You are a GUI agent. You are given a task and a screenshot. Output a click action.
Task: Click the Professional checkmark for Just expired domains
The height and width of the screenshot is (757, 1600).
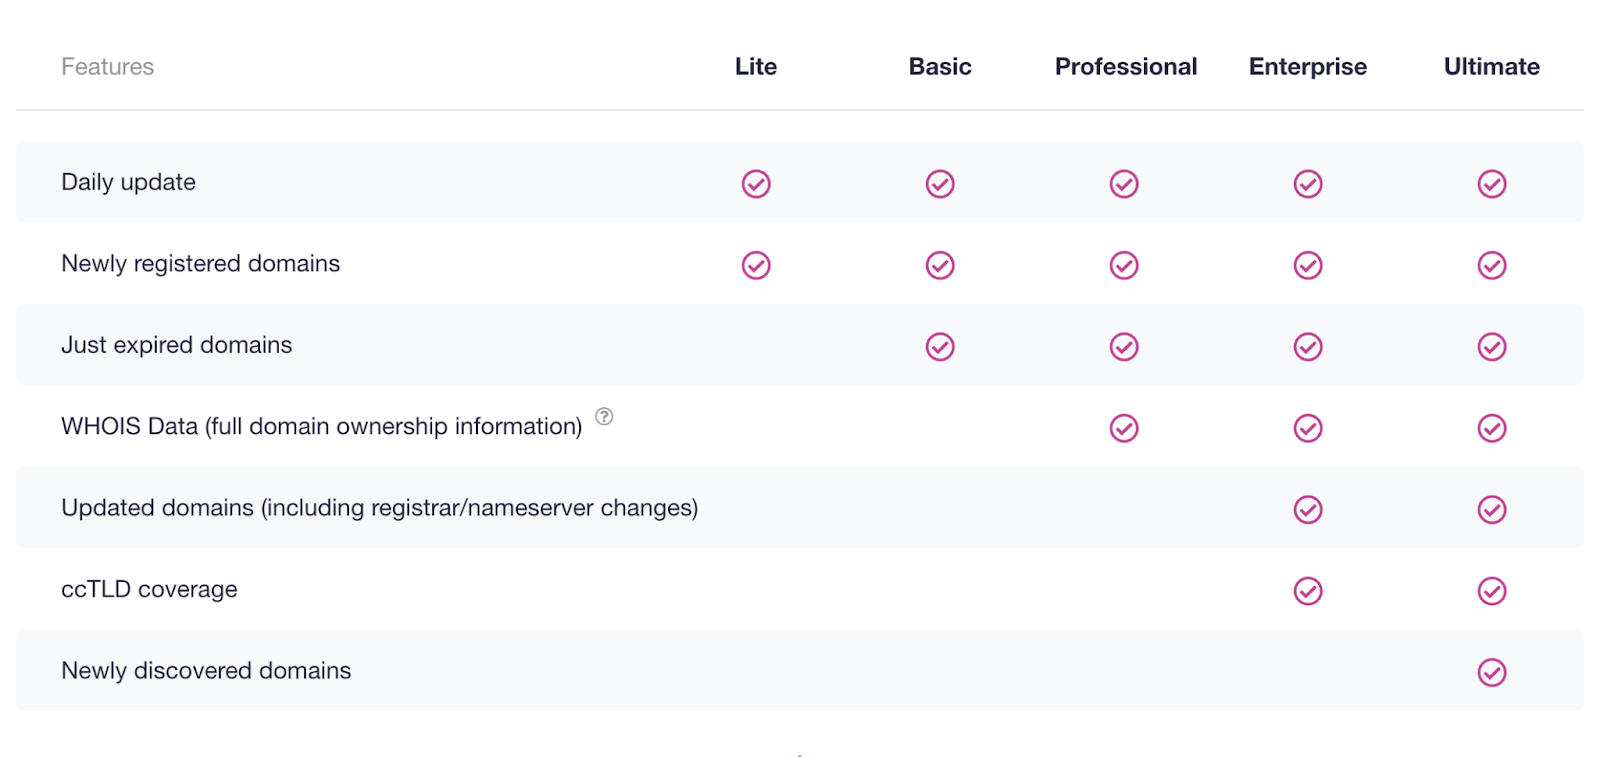pos(1124,347)
